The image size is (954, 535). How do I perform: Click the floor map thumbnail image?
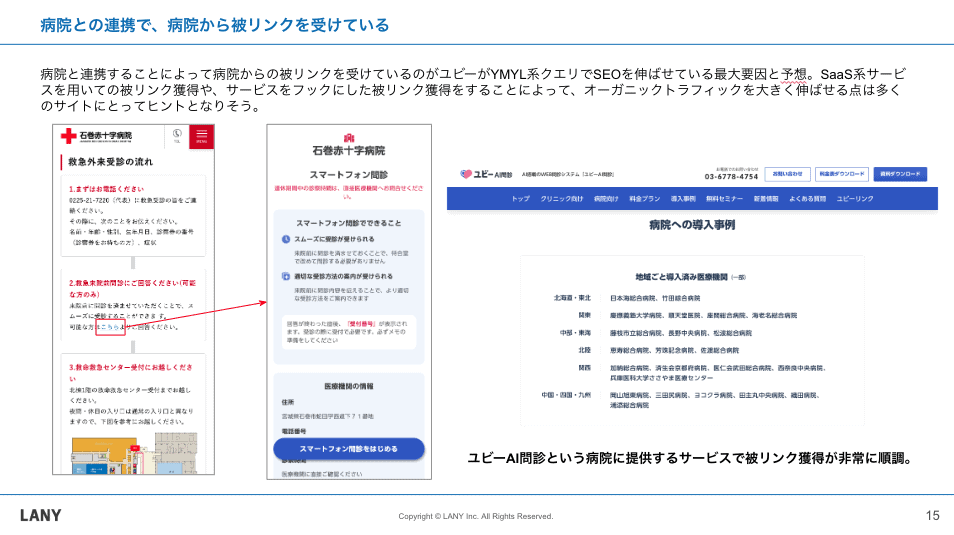(134, 453)
